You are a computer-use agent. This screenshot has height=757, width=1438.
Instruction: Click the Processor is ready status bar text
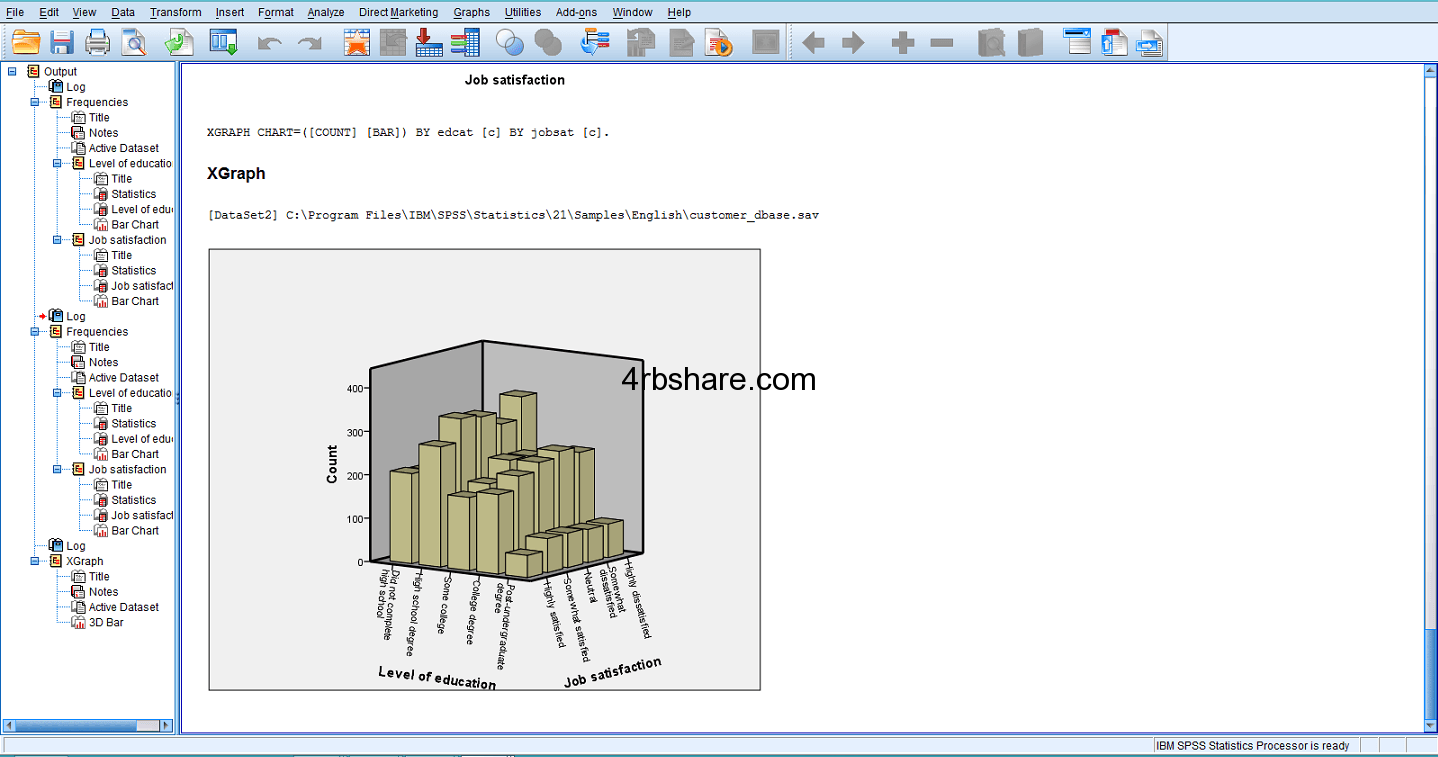coord(1252,745)
